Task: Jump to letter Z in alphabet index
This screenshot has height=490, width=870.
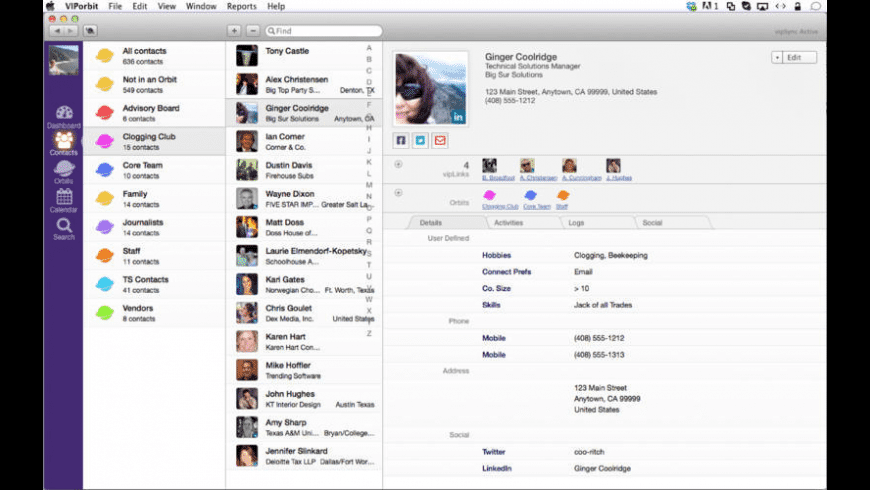Action: click(x=369, y=334)
